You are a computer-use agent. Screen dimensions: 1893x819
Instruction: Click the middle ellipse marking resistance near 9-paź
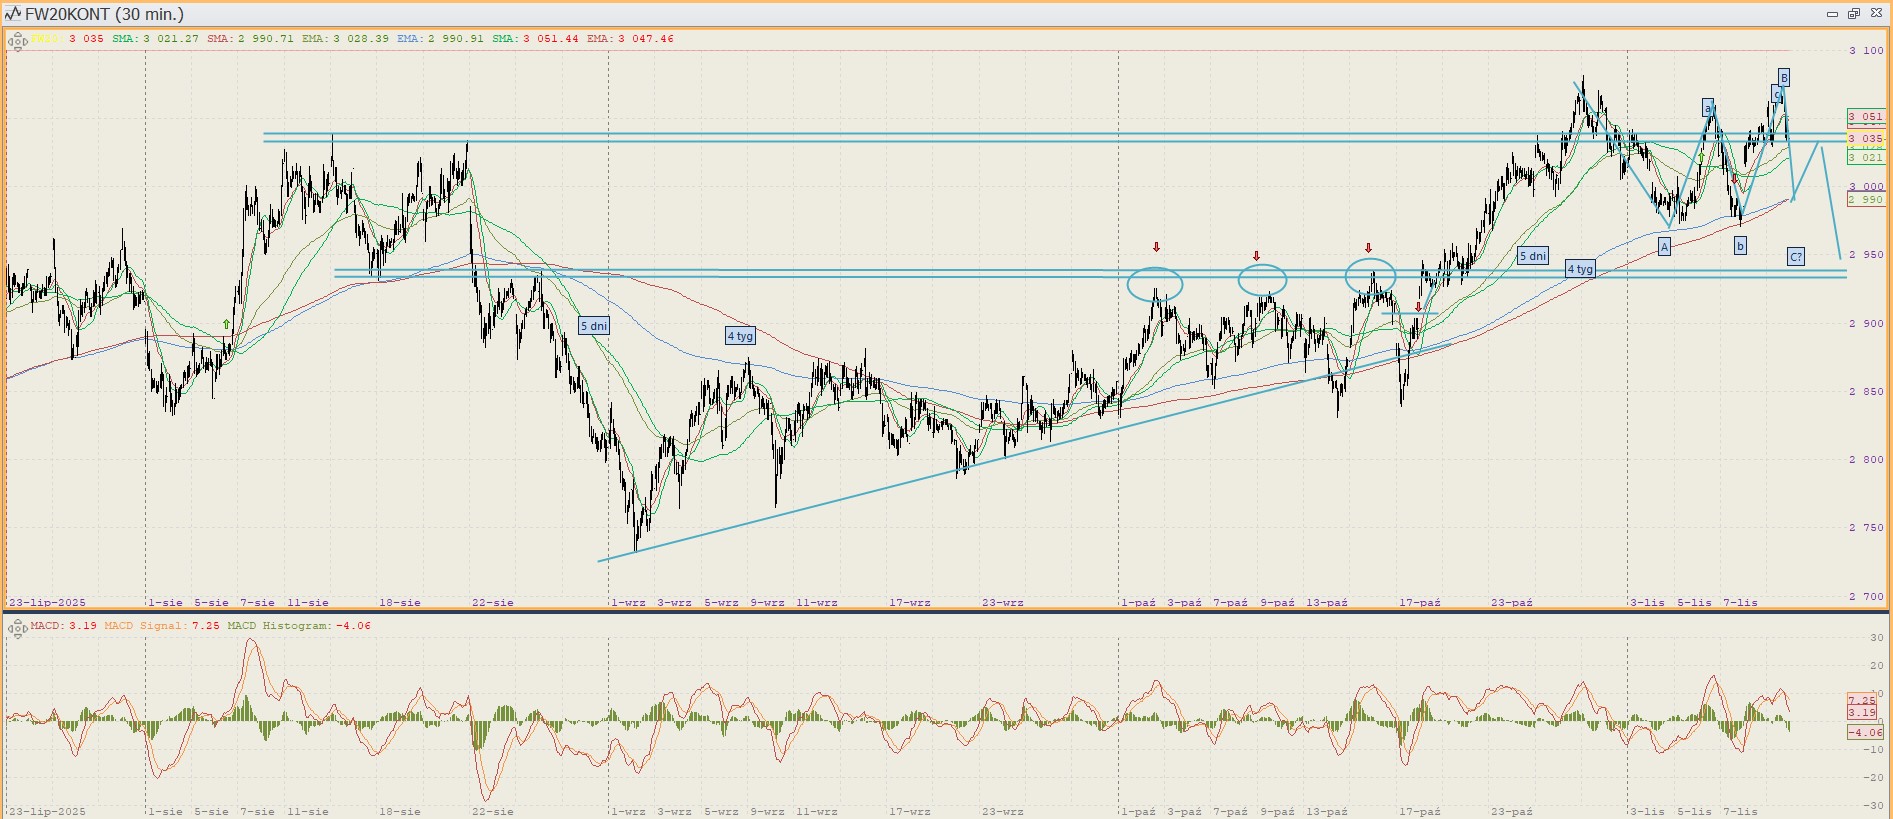pyautogui.click(x=1262, y=280)
